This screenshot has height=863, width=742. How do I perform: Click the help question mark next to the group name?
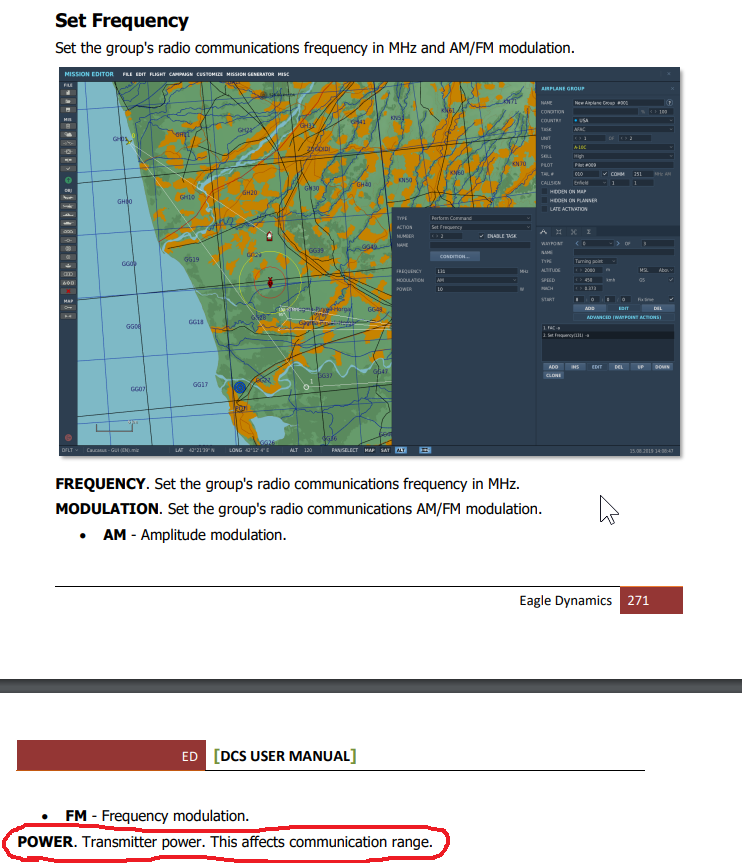point(669,103)
